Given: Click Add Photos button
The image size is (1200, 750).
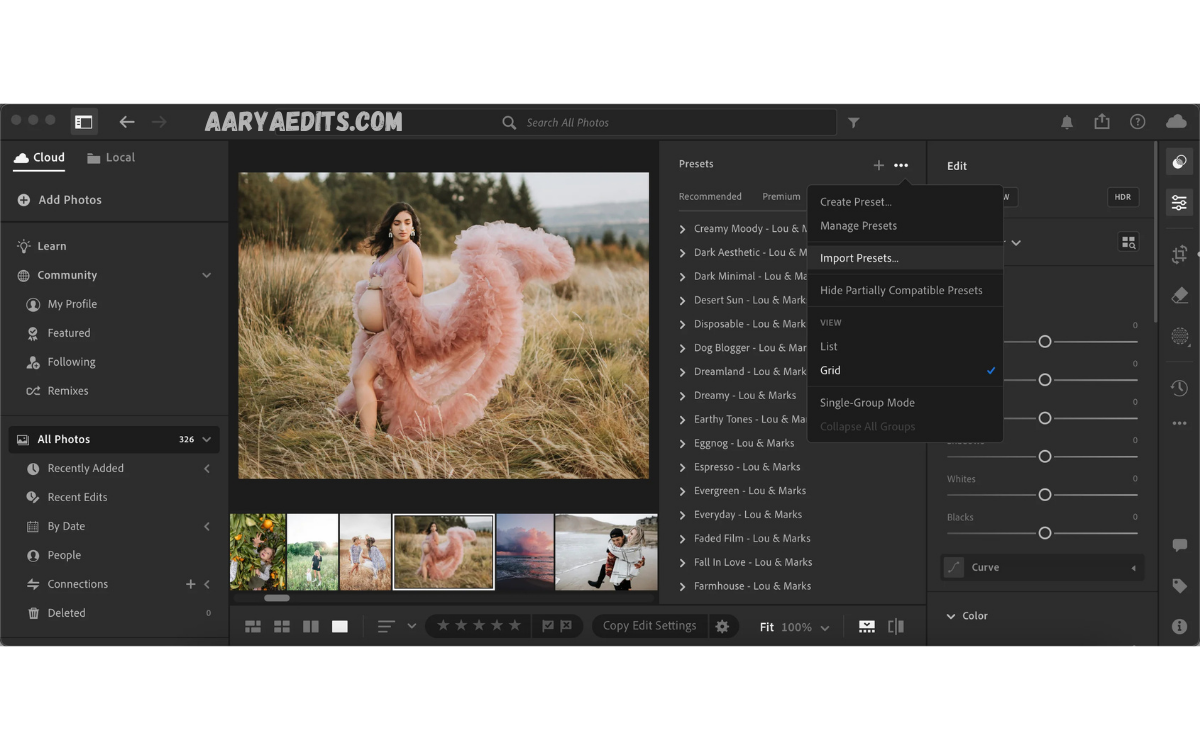Looking at the screenshot, I should pyautogui.click(x=59, y=200).
